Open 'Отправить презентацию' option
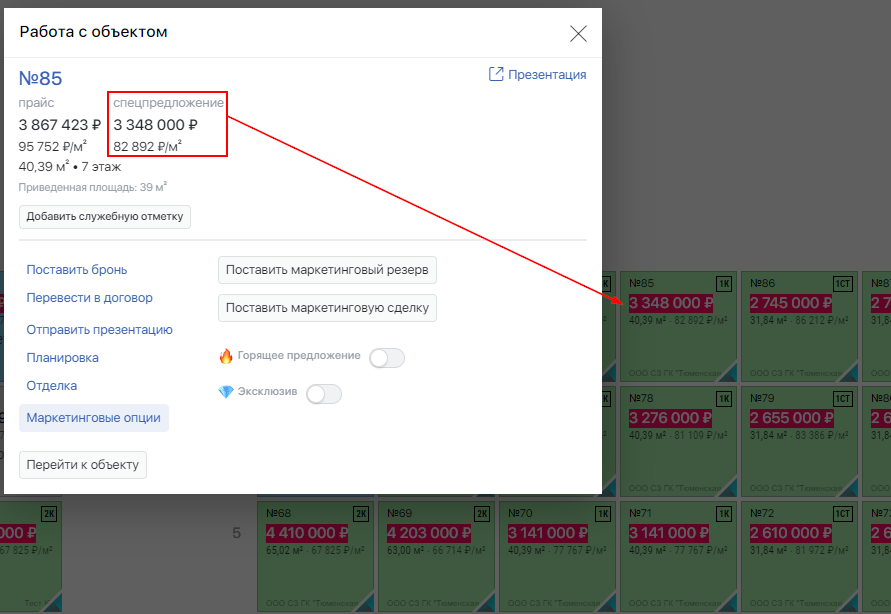The height and width of the screenshot is (614, 891). [100, 330]
